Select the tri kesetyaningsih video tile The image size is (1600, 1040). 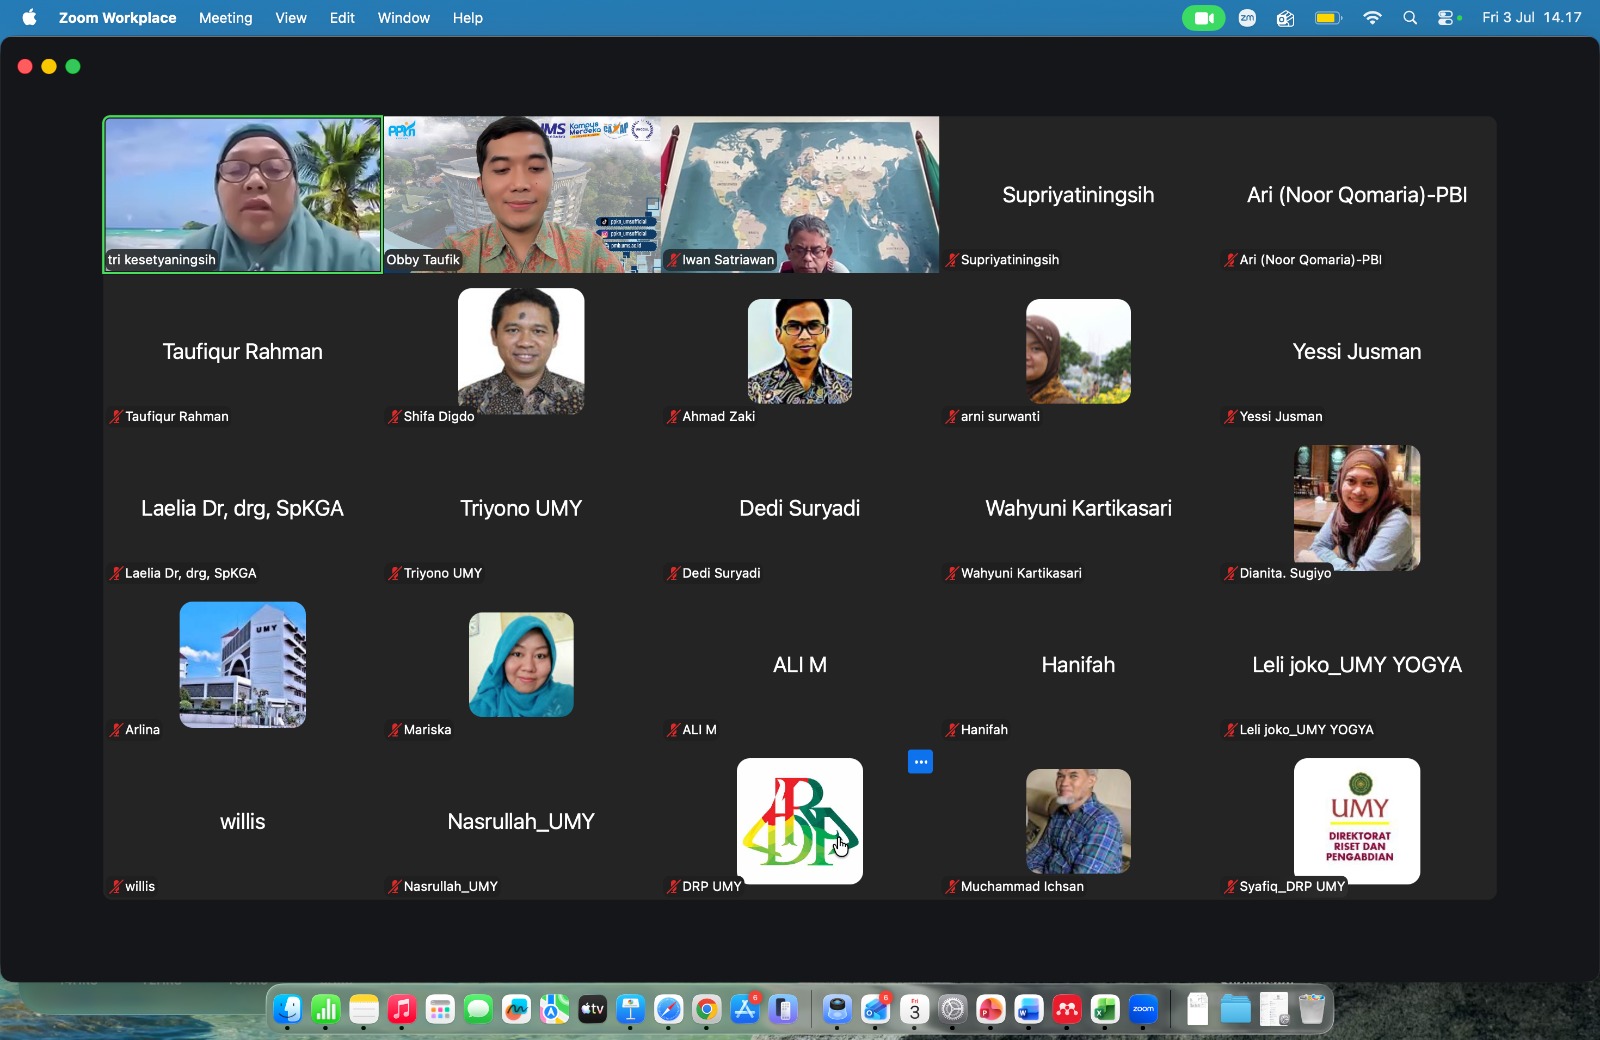coord(243,194)
